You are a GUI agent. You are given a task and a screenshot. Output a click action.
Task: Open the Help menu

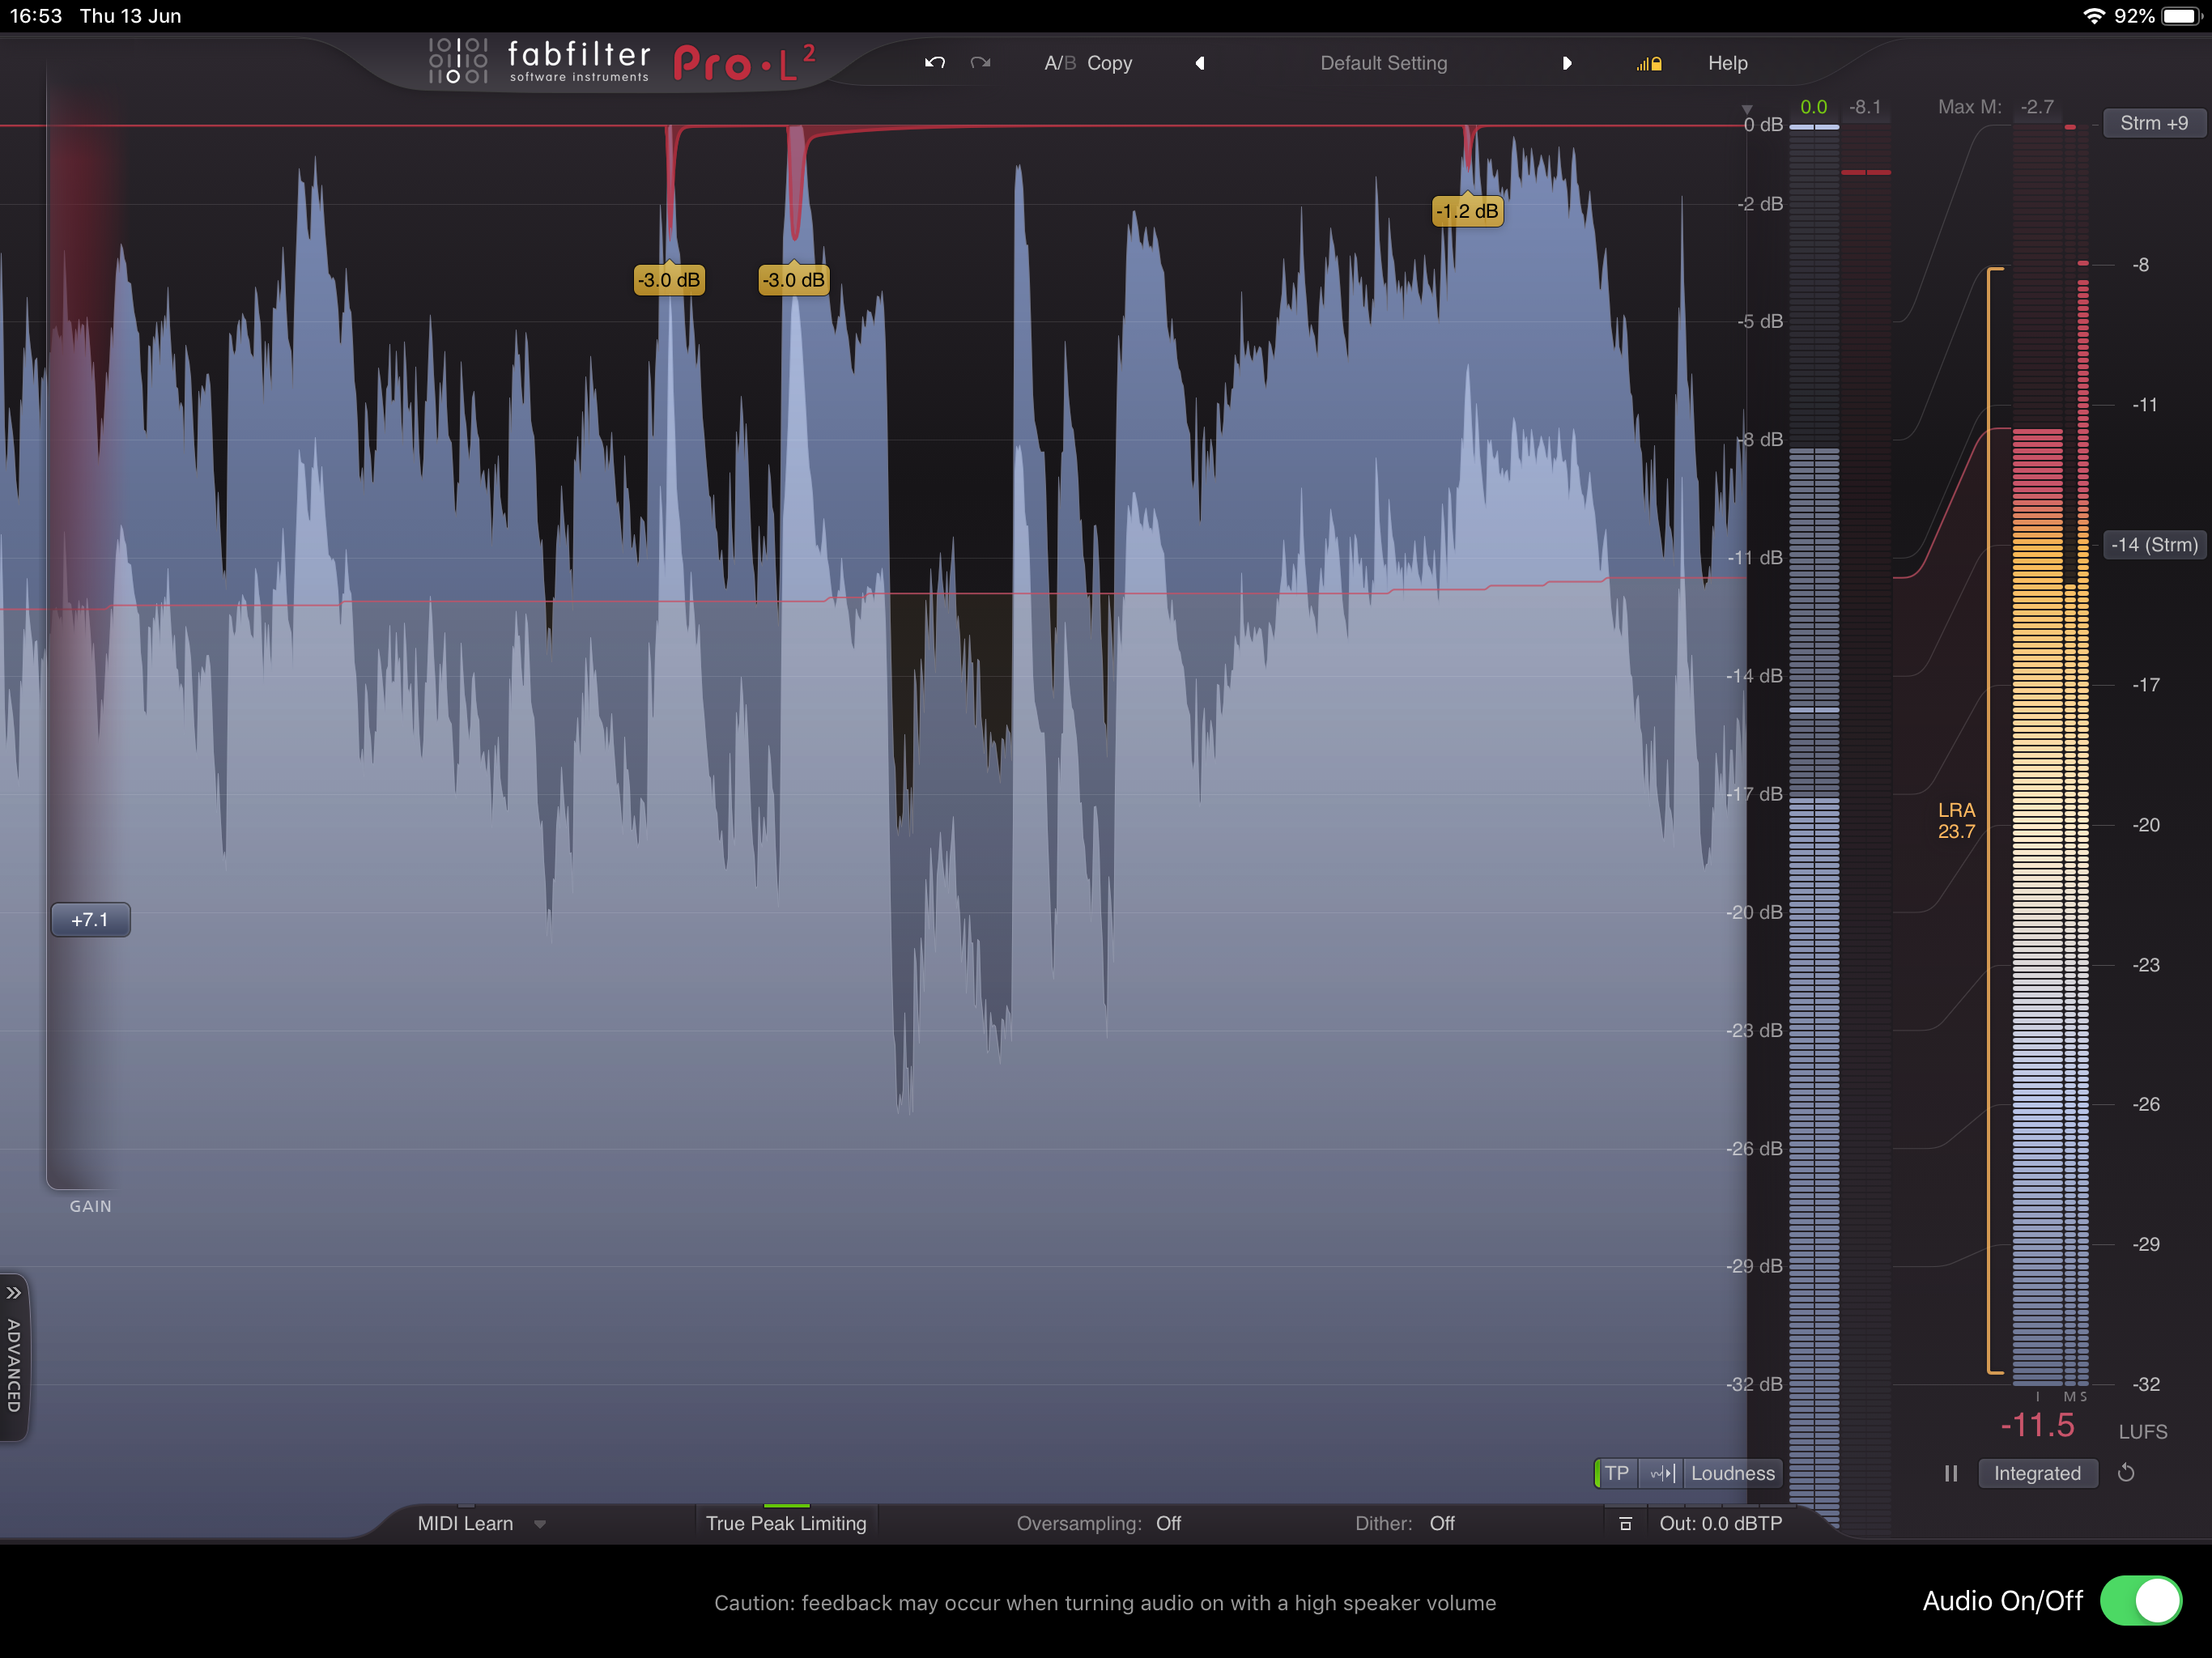pos(1727,63)
